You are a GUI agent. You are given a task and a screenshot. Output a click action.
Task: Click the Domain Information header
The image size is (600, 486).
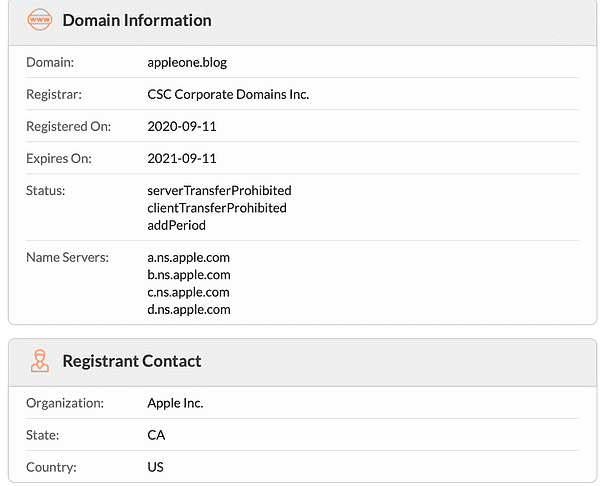[137, 20]
